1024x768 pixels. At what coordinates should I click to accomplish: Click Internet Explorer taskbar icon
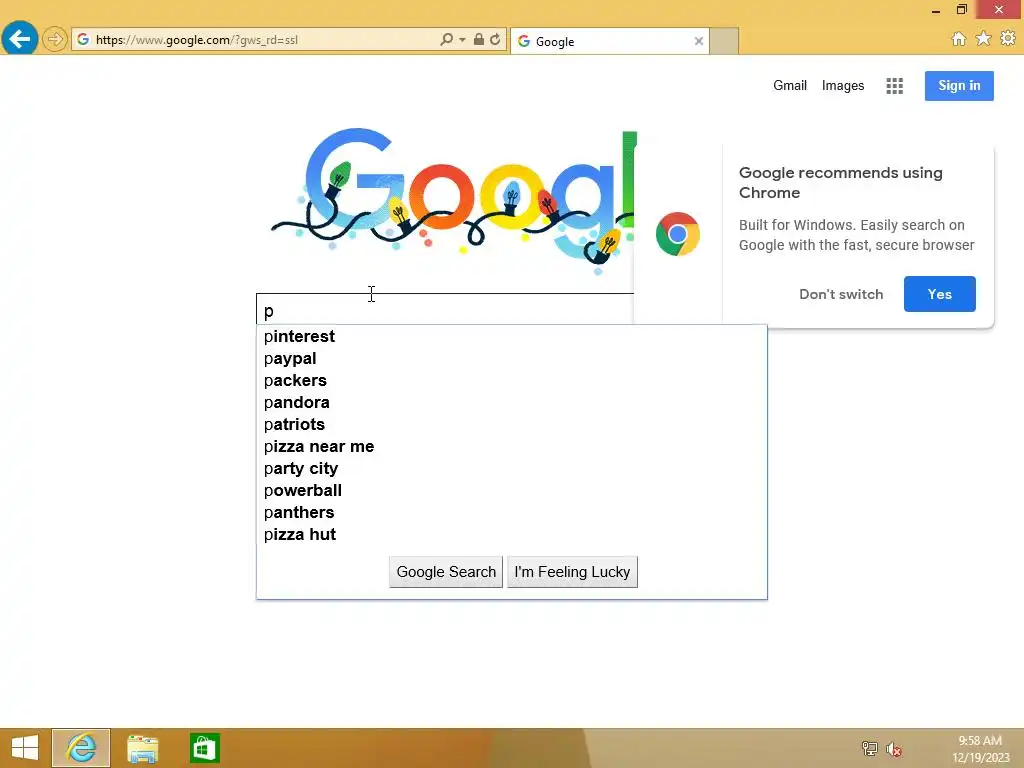point(81,748)
